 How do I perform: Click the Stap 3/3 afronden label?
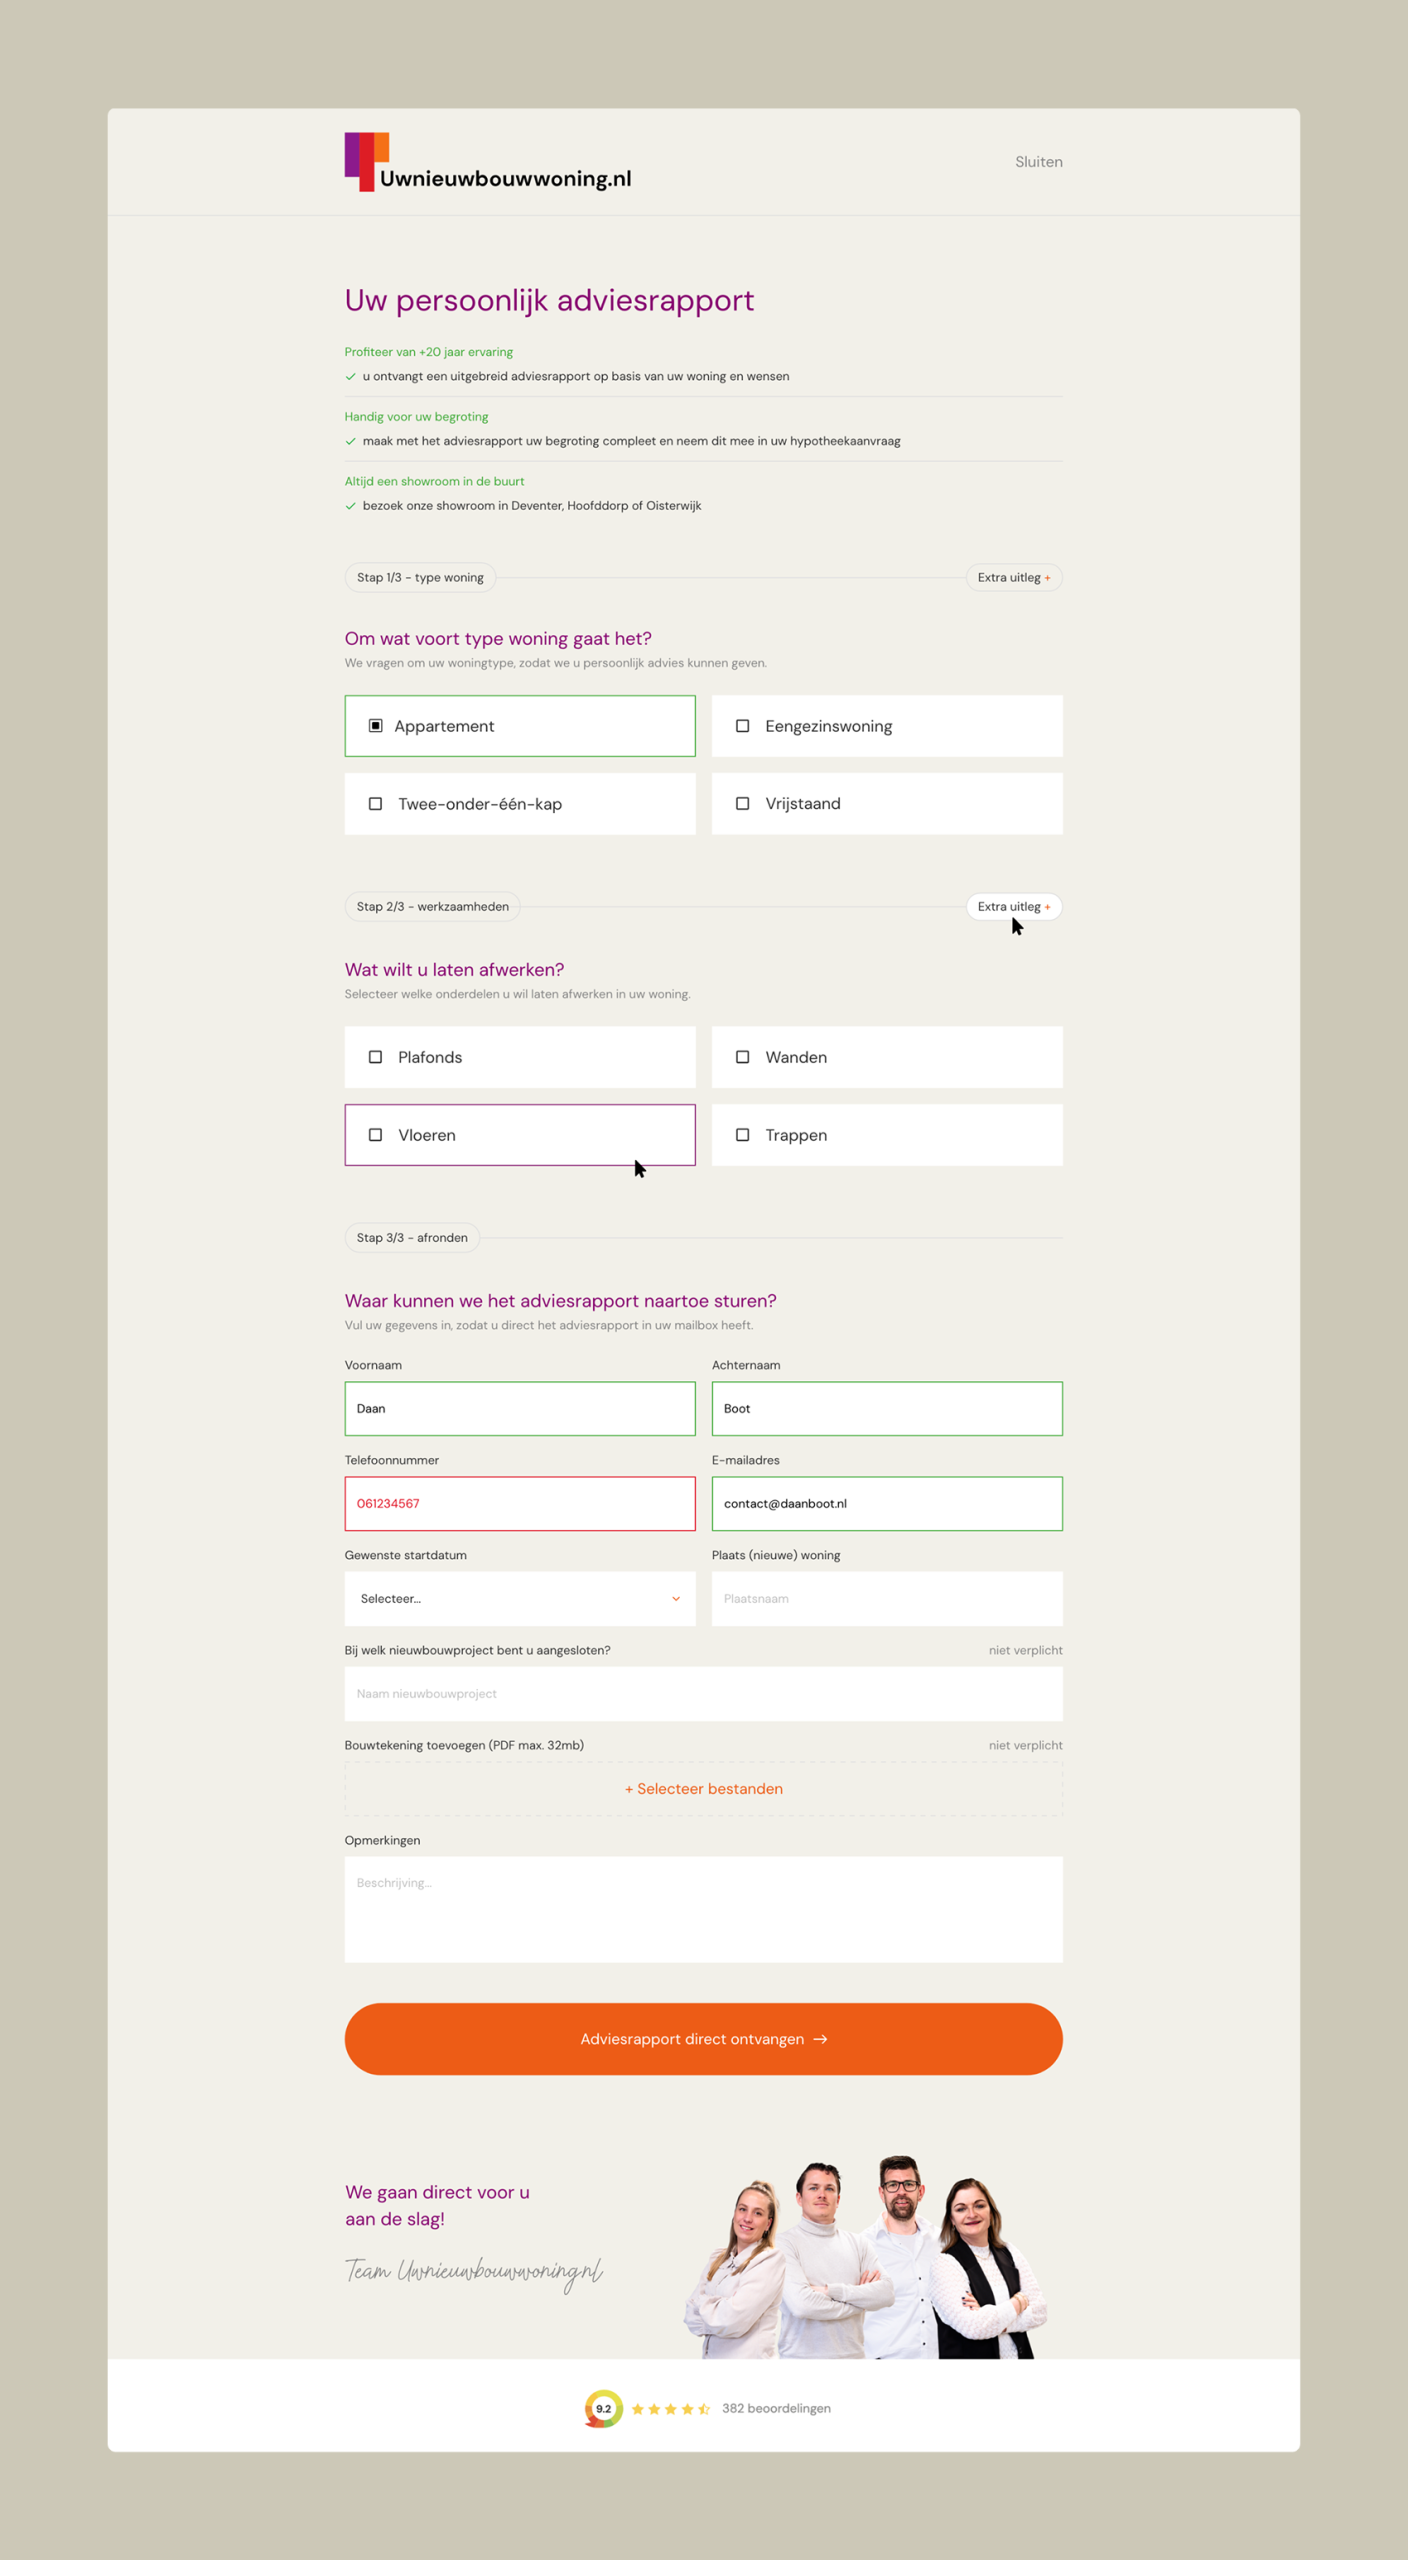click(x=411, y=1238)
